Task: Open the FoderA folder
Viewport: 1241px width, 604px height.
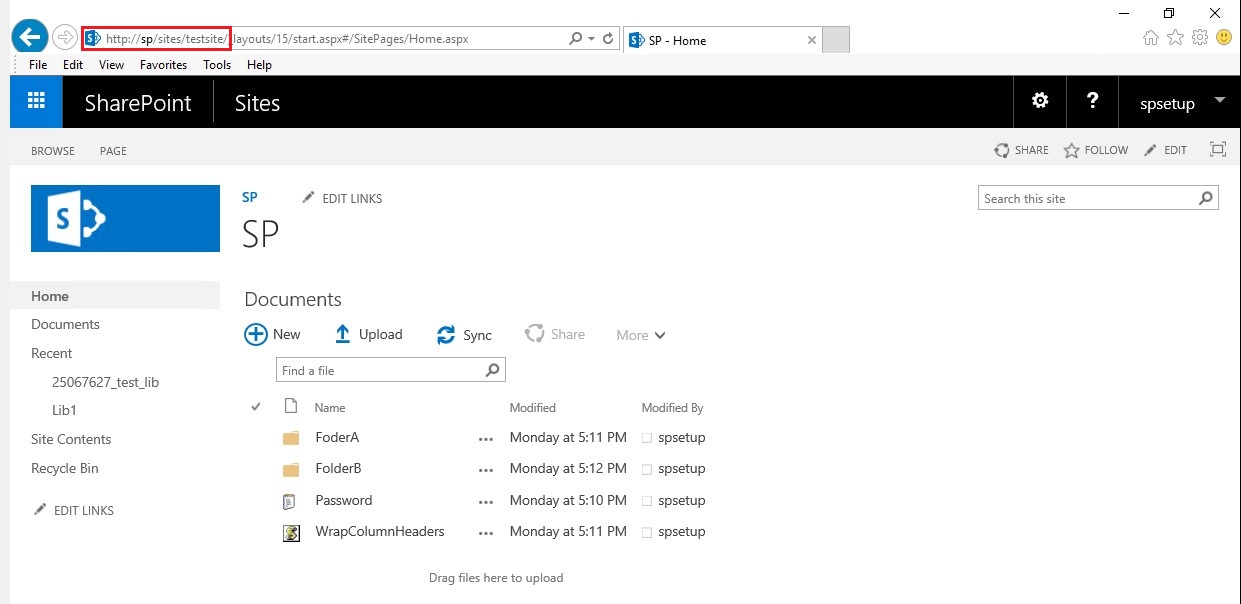Action: pyautogui.click(x=337, y=437)
